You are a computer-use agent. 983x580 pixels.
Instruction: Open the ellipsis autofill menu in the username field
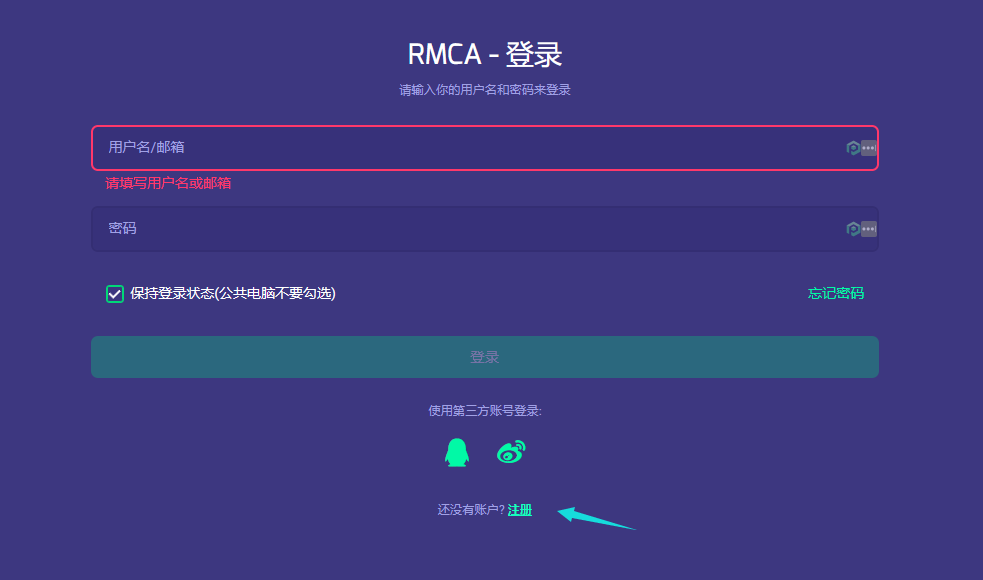[x=868, y=147]
